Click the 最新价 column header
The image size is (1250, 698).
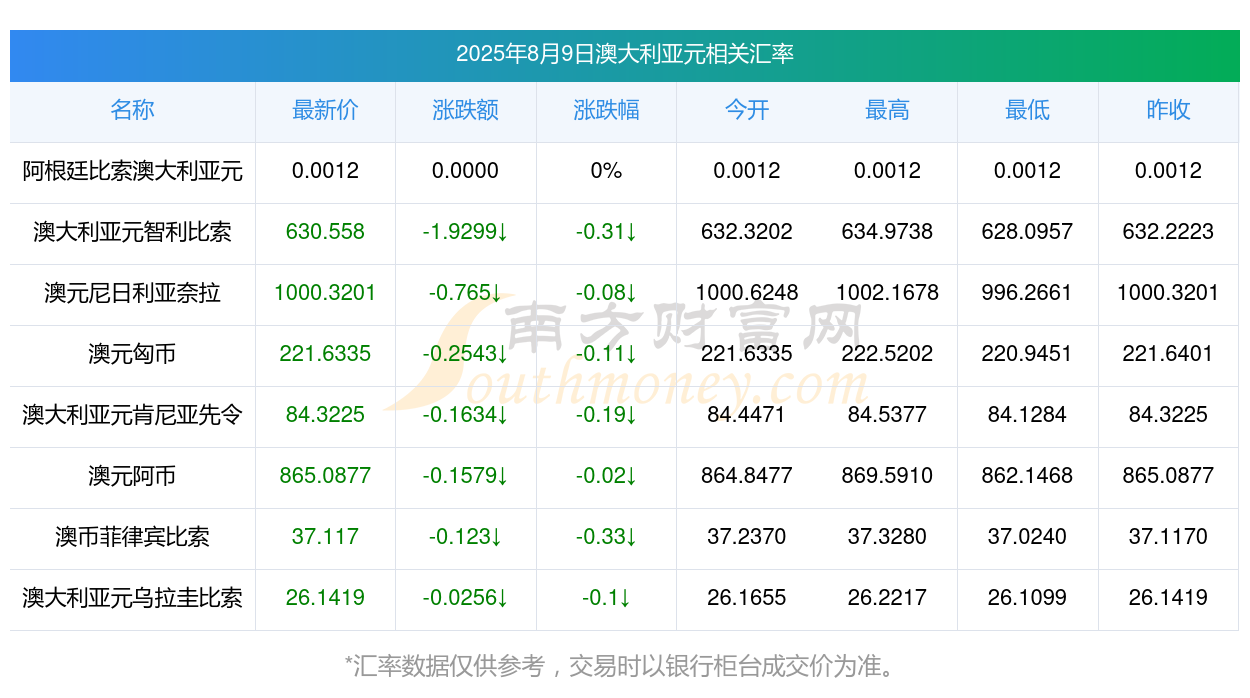click(x=325, y=110)
